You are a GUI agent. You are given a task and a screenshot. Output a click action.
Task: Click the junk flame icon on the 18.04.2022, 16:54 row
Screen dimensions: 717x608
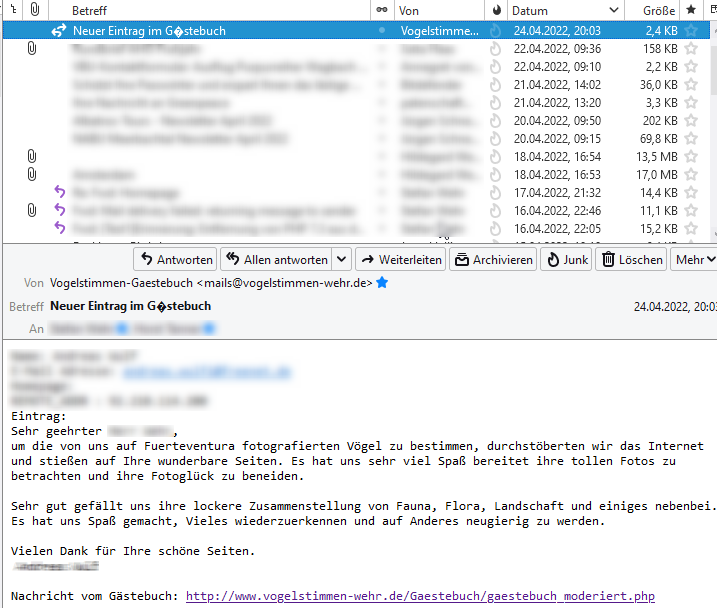495,156
